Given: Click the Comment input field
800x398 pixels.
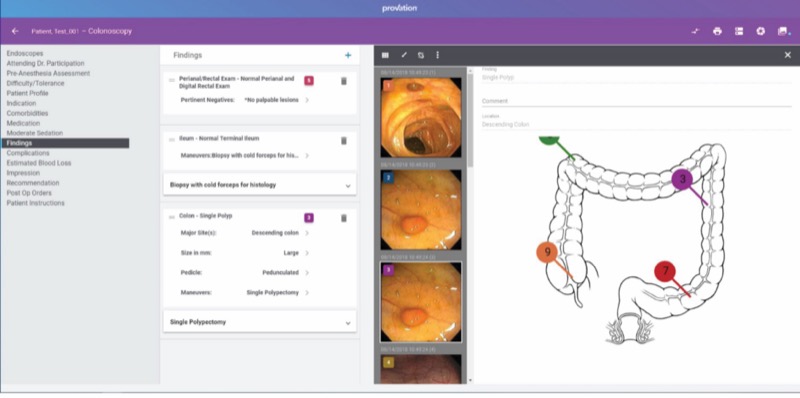Looking at the screenshot, I should (x=636, y=102).
